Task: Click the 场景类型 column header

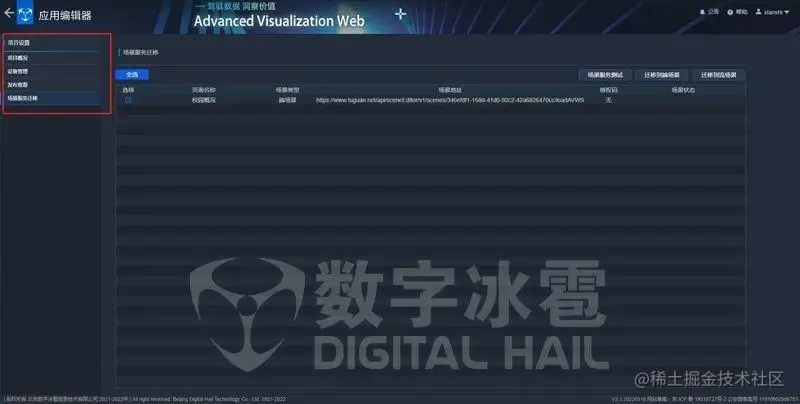Action: tap(287, 90)
